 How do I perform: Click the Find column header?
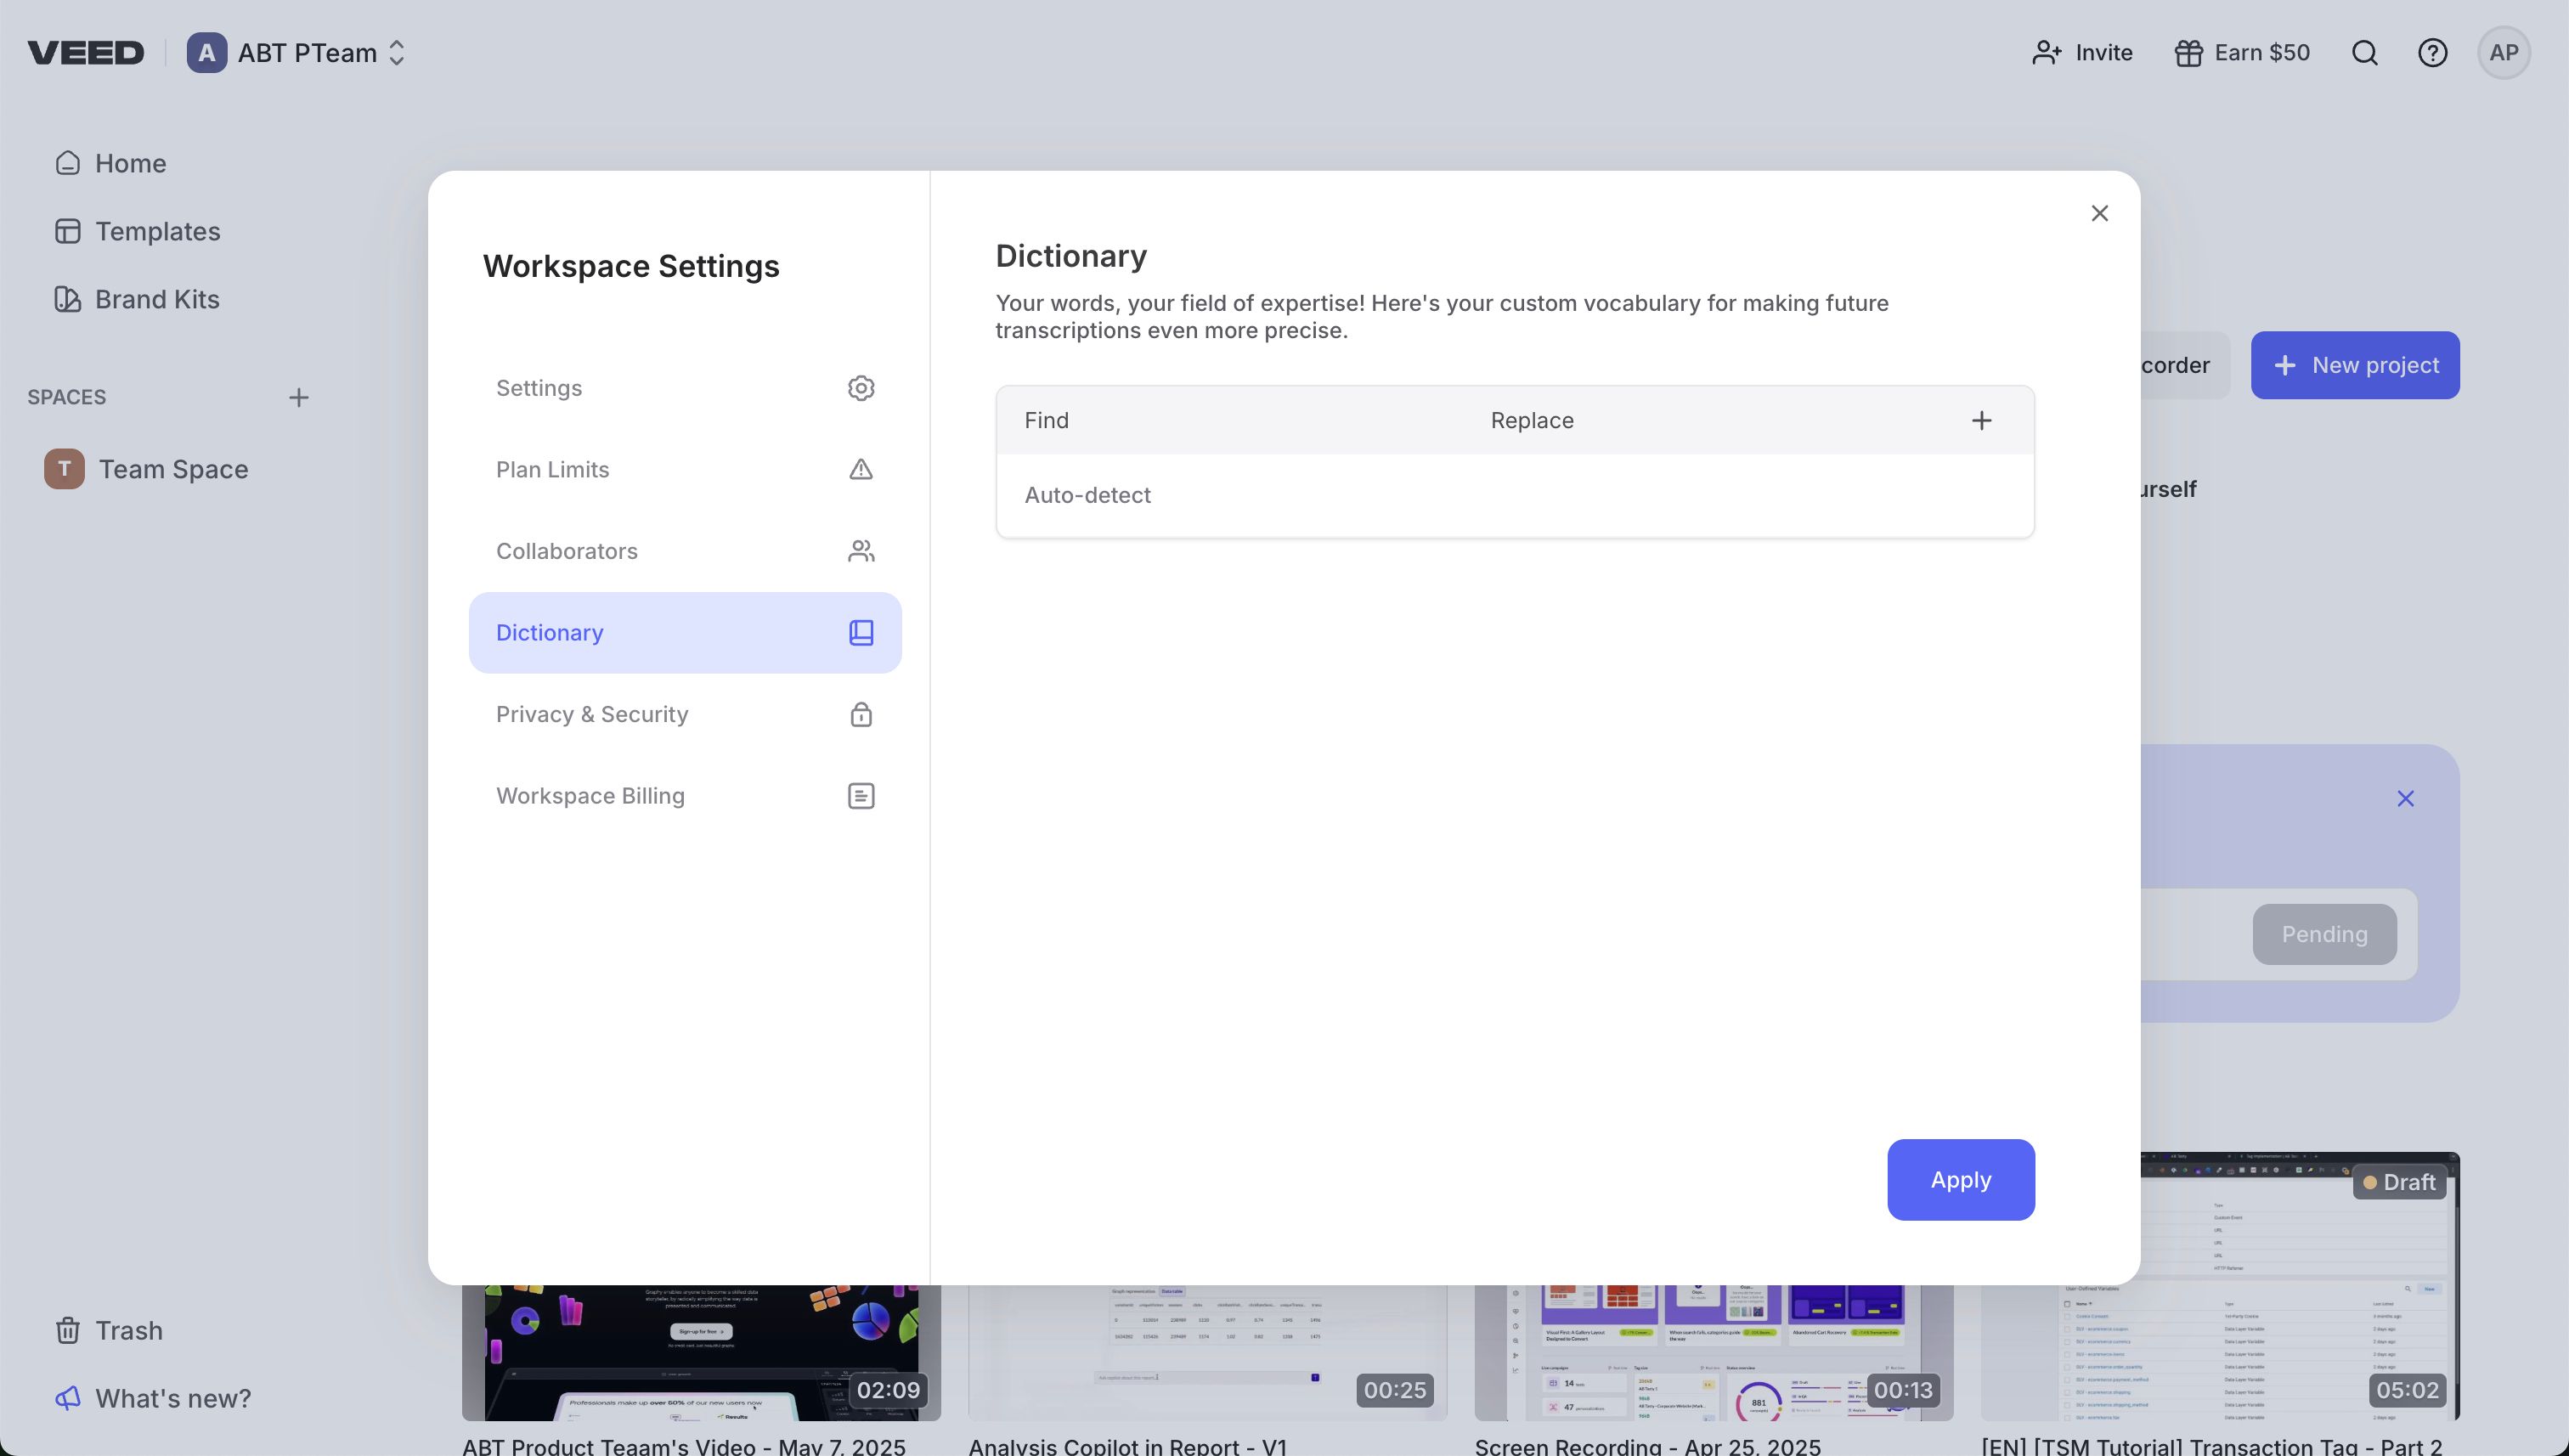1046,420
